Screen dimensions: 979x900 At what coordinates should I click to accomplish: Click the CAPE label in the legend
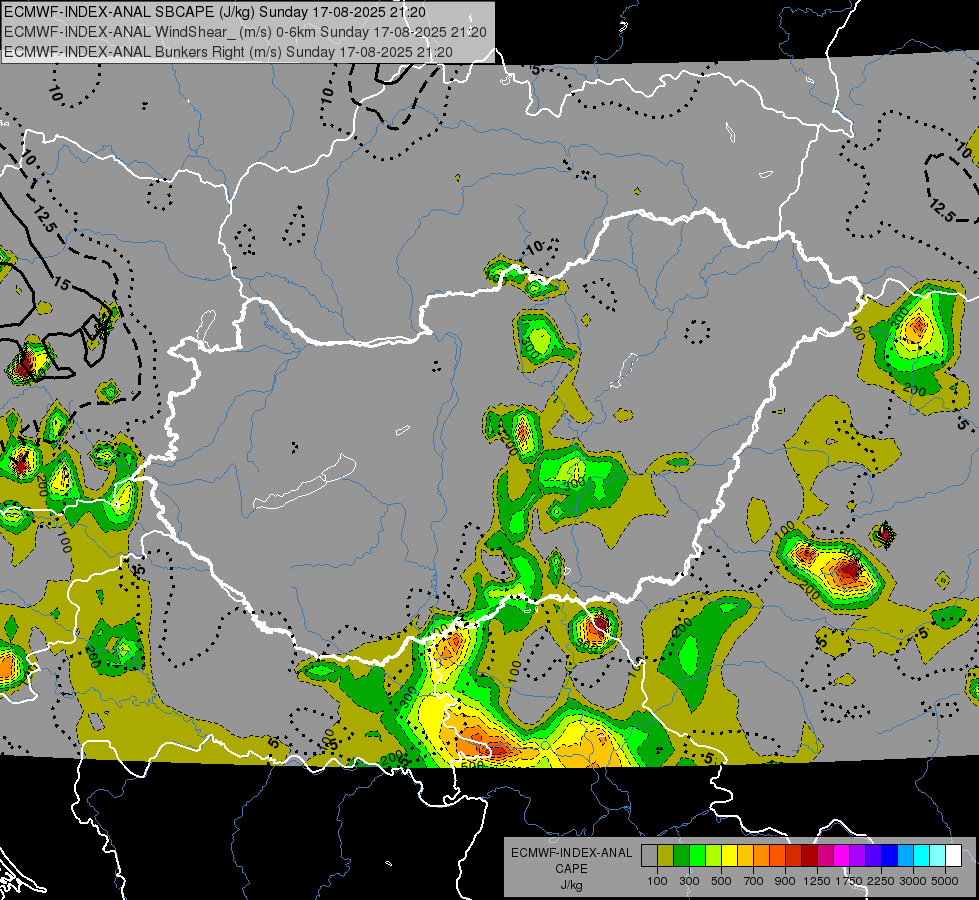[x=571, y=869]
